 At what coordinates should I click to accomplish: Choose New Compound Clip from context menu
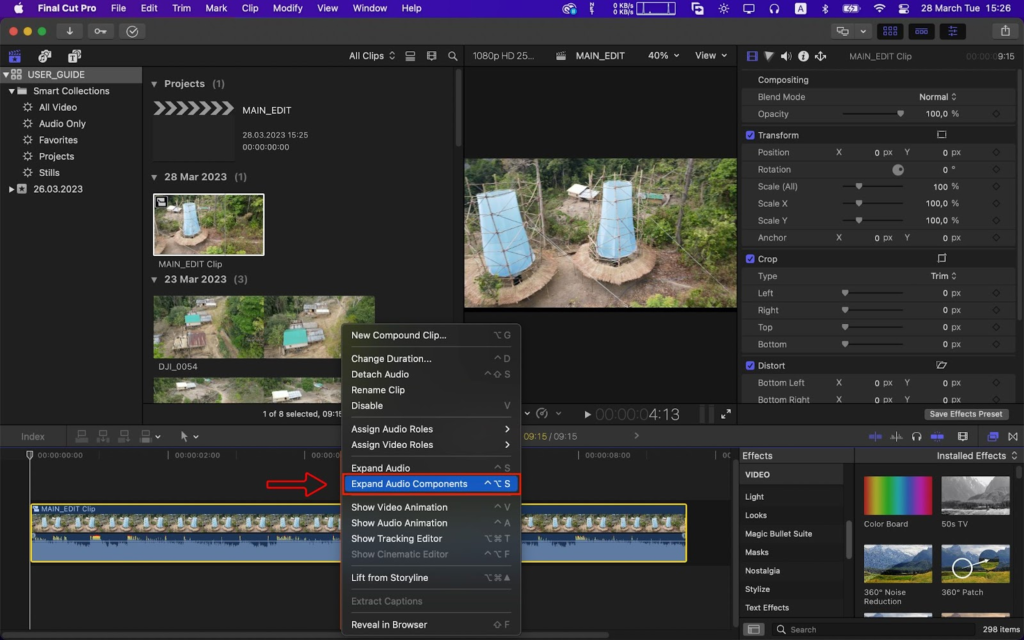point(430,335)
